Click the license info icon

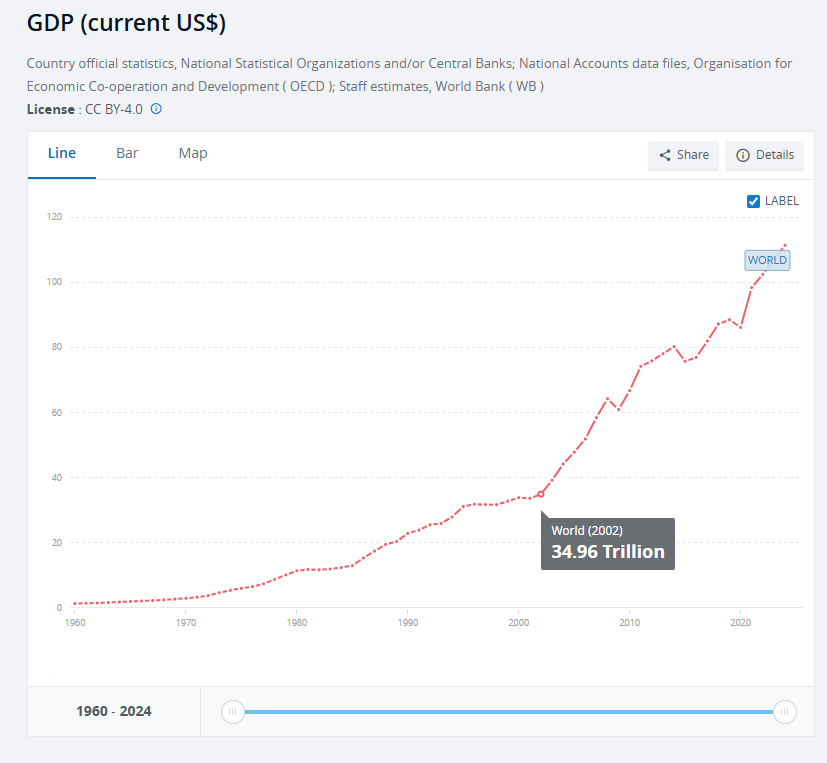tap(156, 109)
